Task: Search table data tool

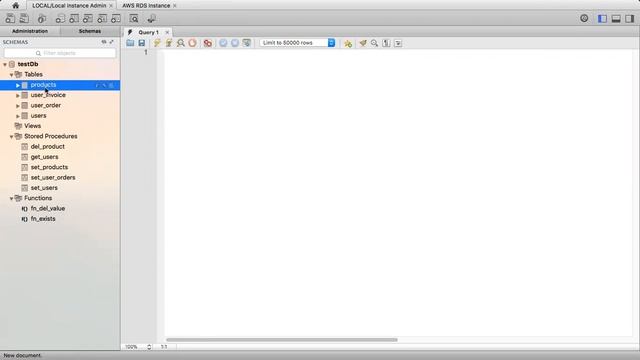Action: 134,18
